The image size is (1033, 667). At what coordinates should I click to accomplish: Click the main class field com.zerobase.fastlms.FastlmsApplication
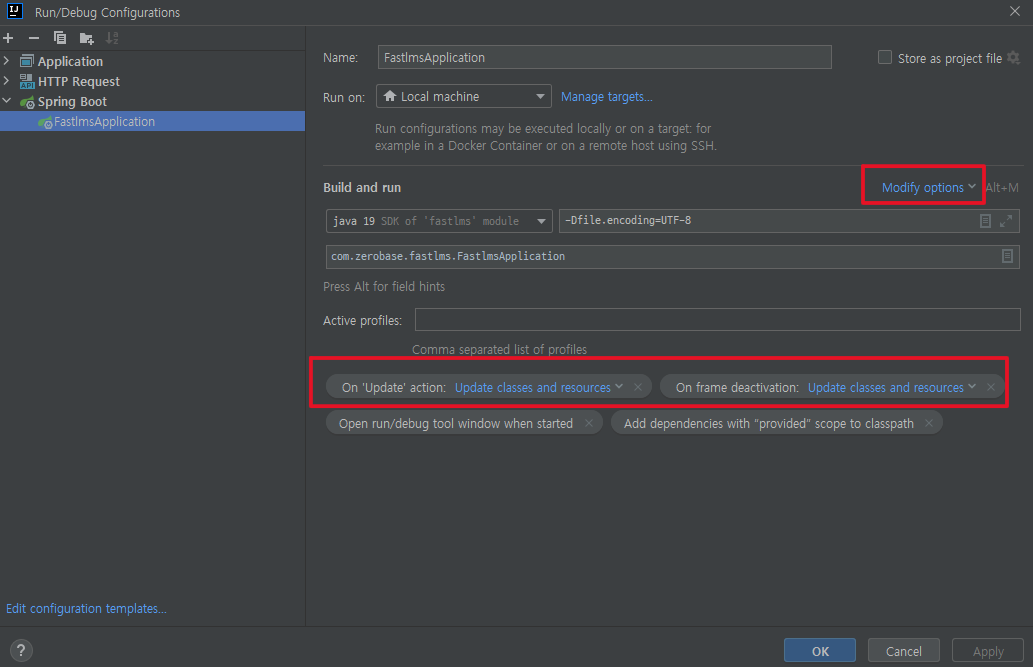[673, 256]
